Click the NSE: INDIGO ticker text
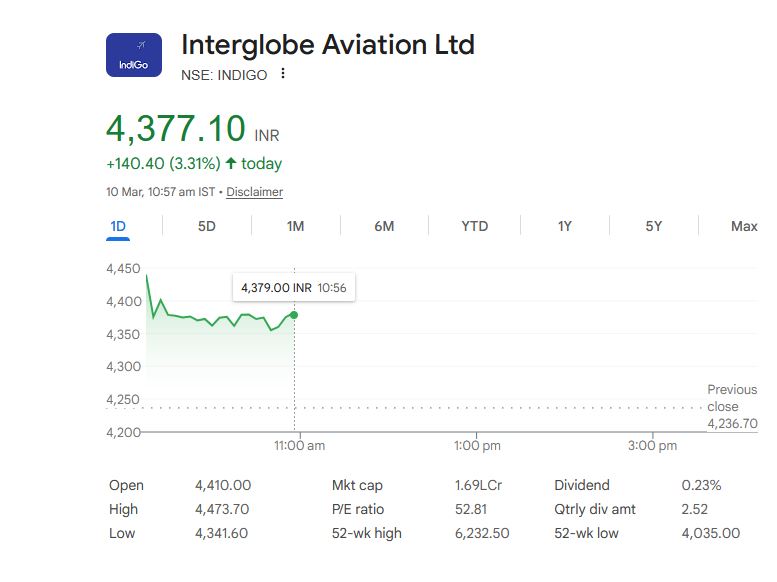 224,75
